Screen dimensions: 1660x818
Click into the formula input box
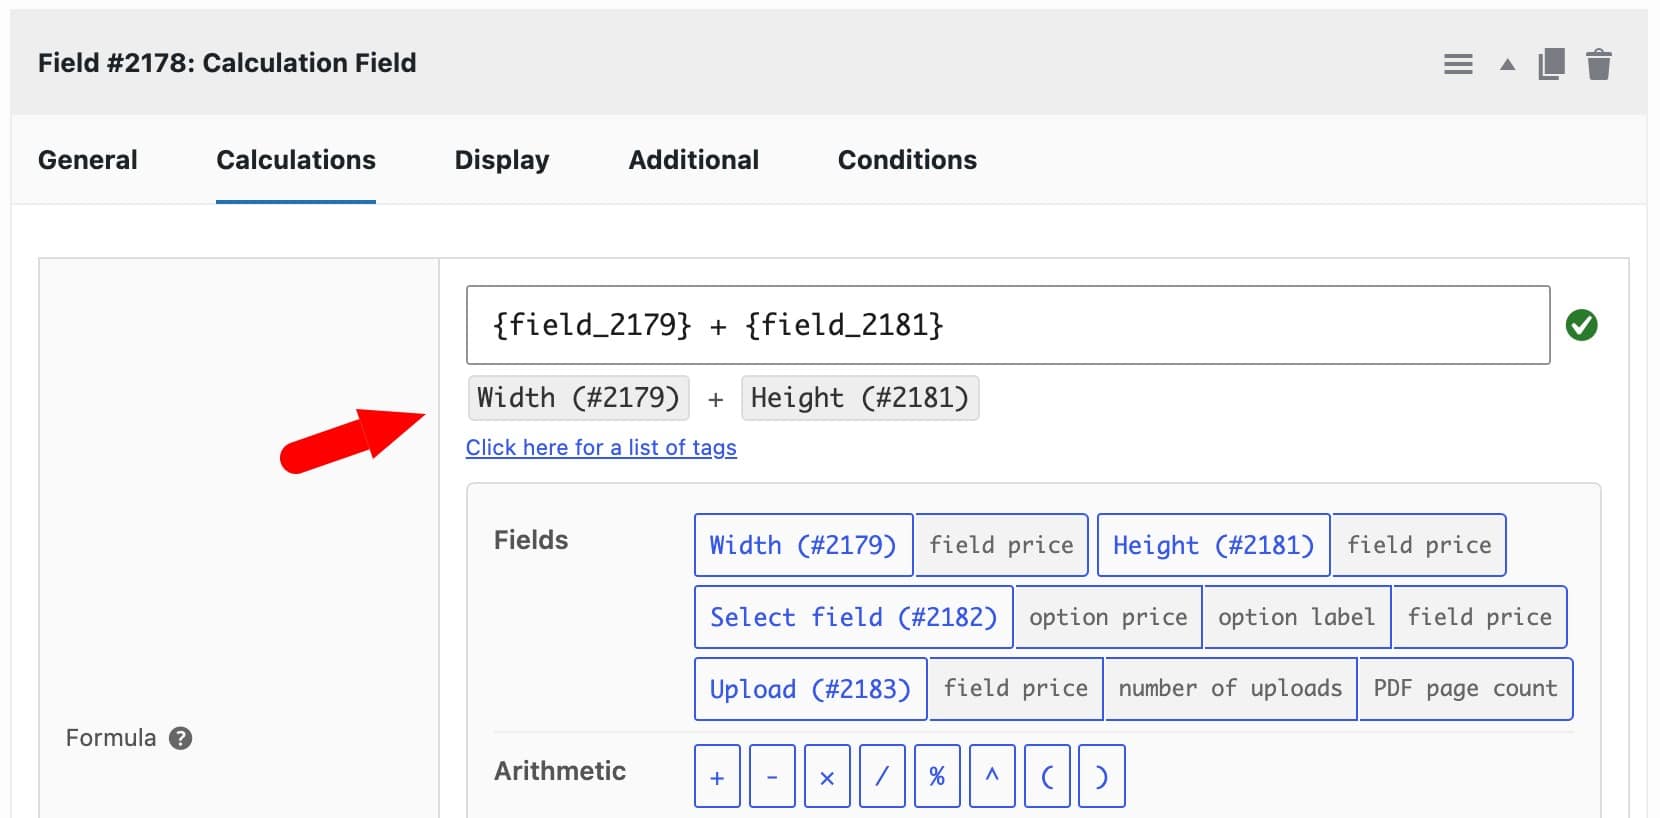pyautogui.click(x=1008, y=325)
